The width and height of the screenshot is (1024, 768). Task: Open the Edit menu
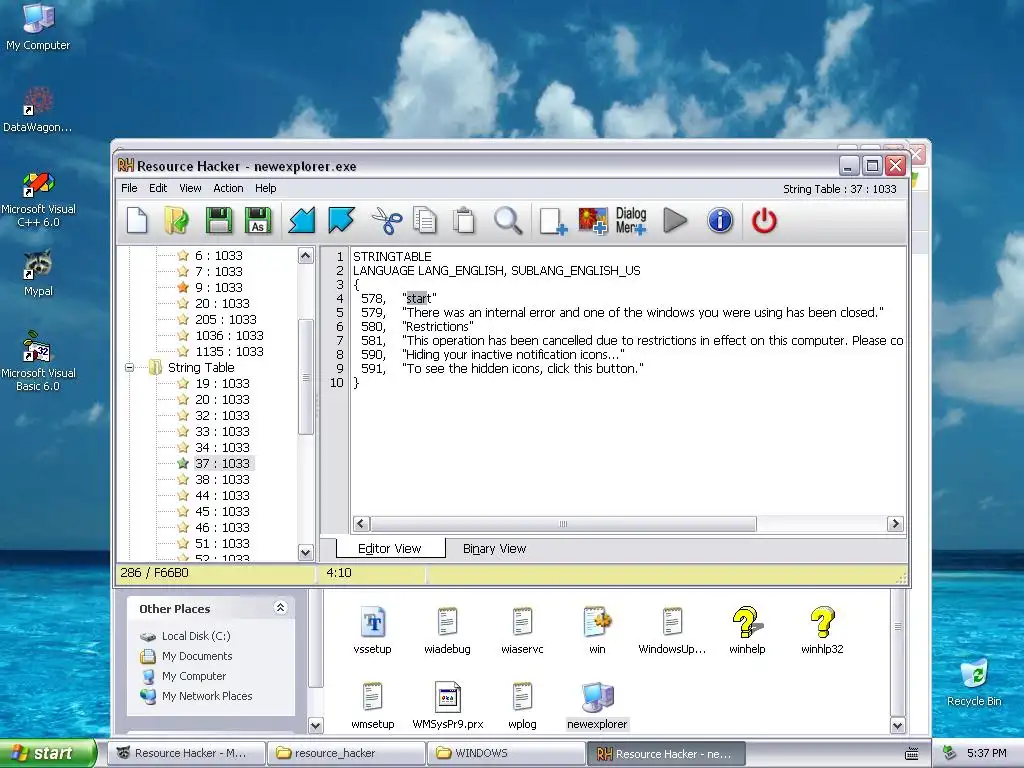click(x=158, y=188)
